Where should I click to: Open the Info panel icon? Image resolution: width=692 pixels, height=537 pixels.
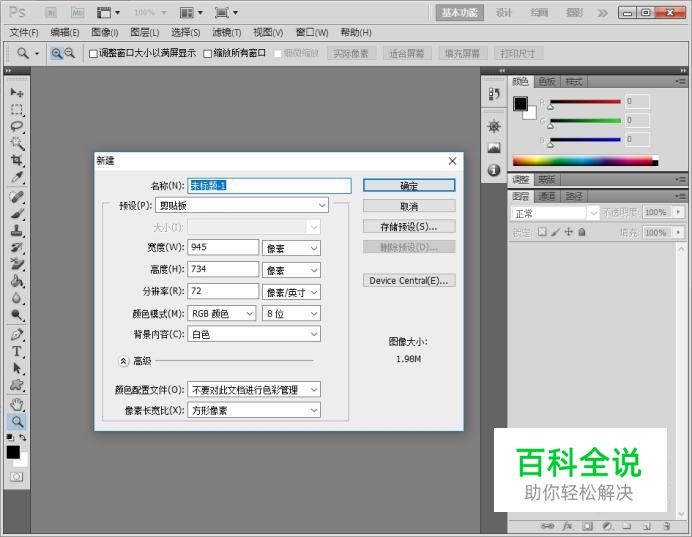coord(494,170)
